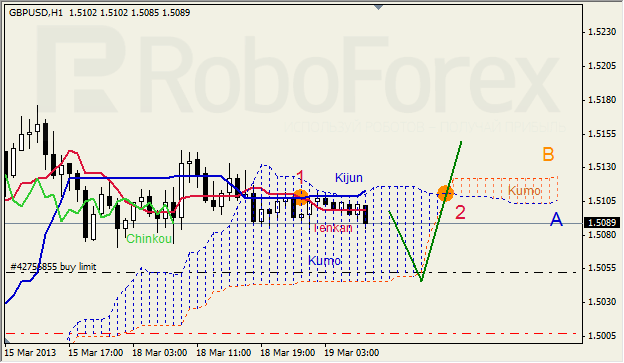The width and height of the screenshot is (624, 363).
Task: Click the 15 Mar 17:00 time label
Action: pyautogui.click(x=96, y=353)
